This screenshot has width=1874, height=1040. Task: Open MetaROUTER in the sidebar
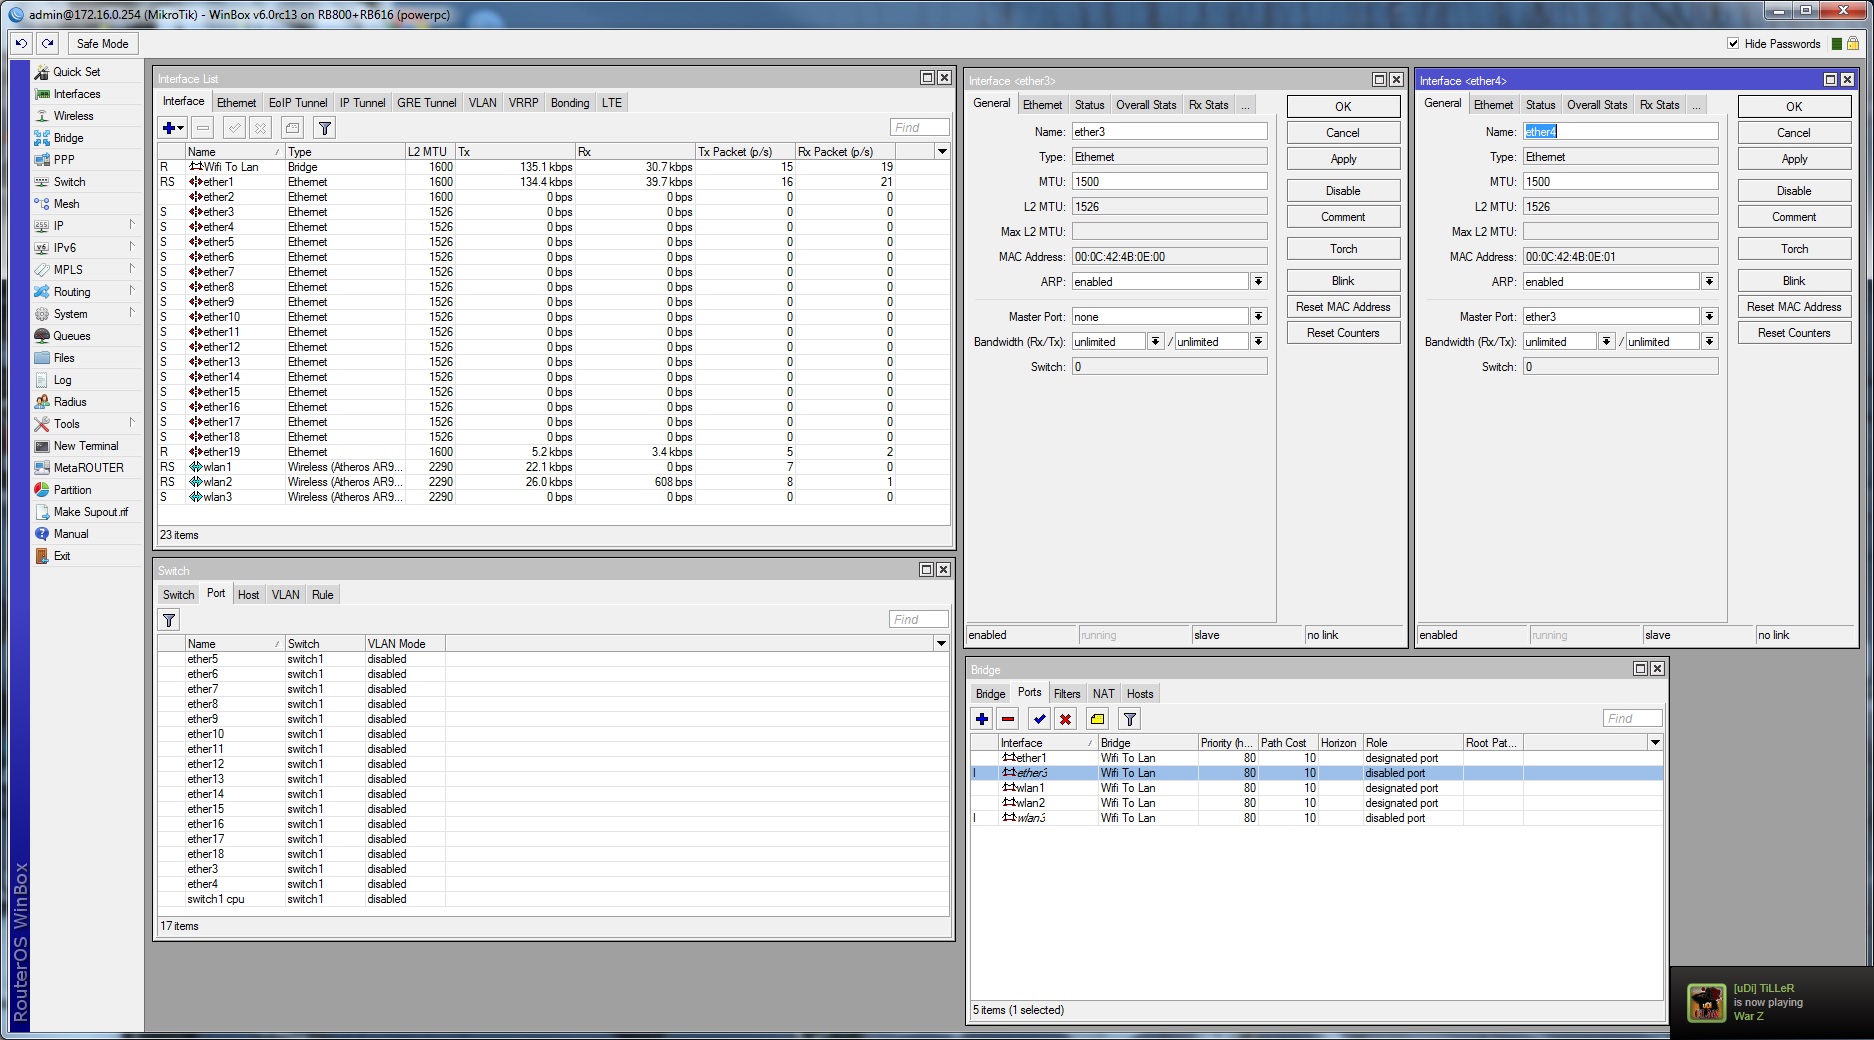point(88,468)
